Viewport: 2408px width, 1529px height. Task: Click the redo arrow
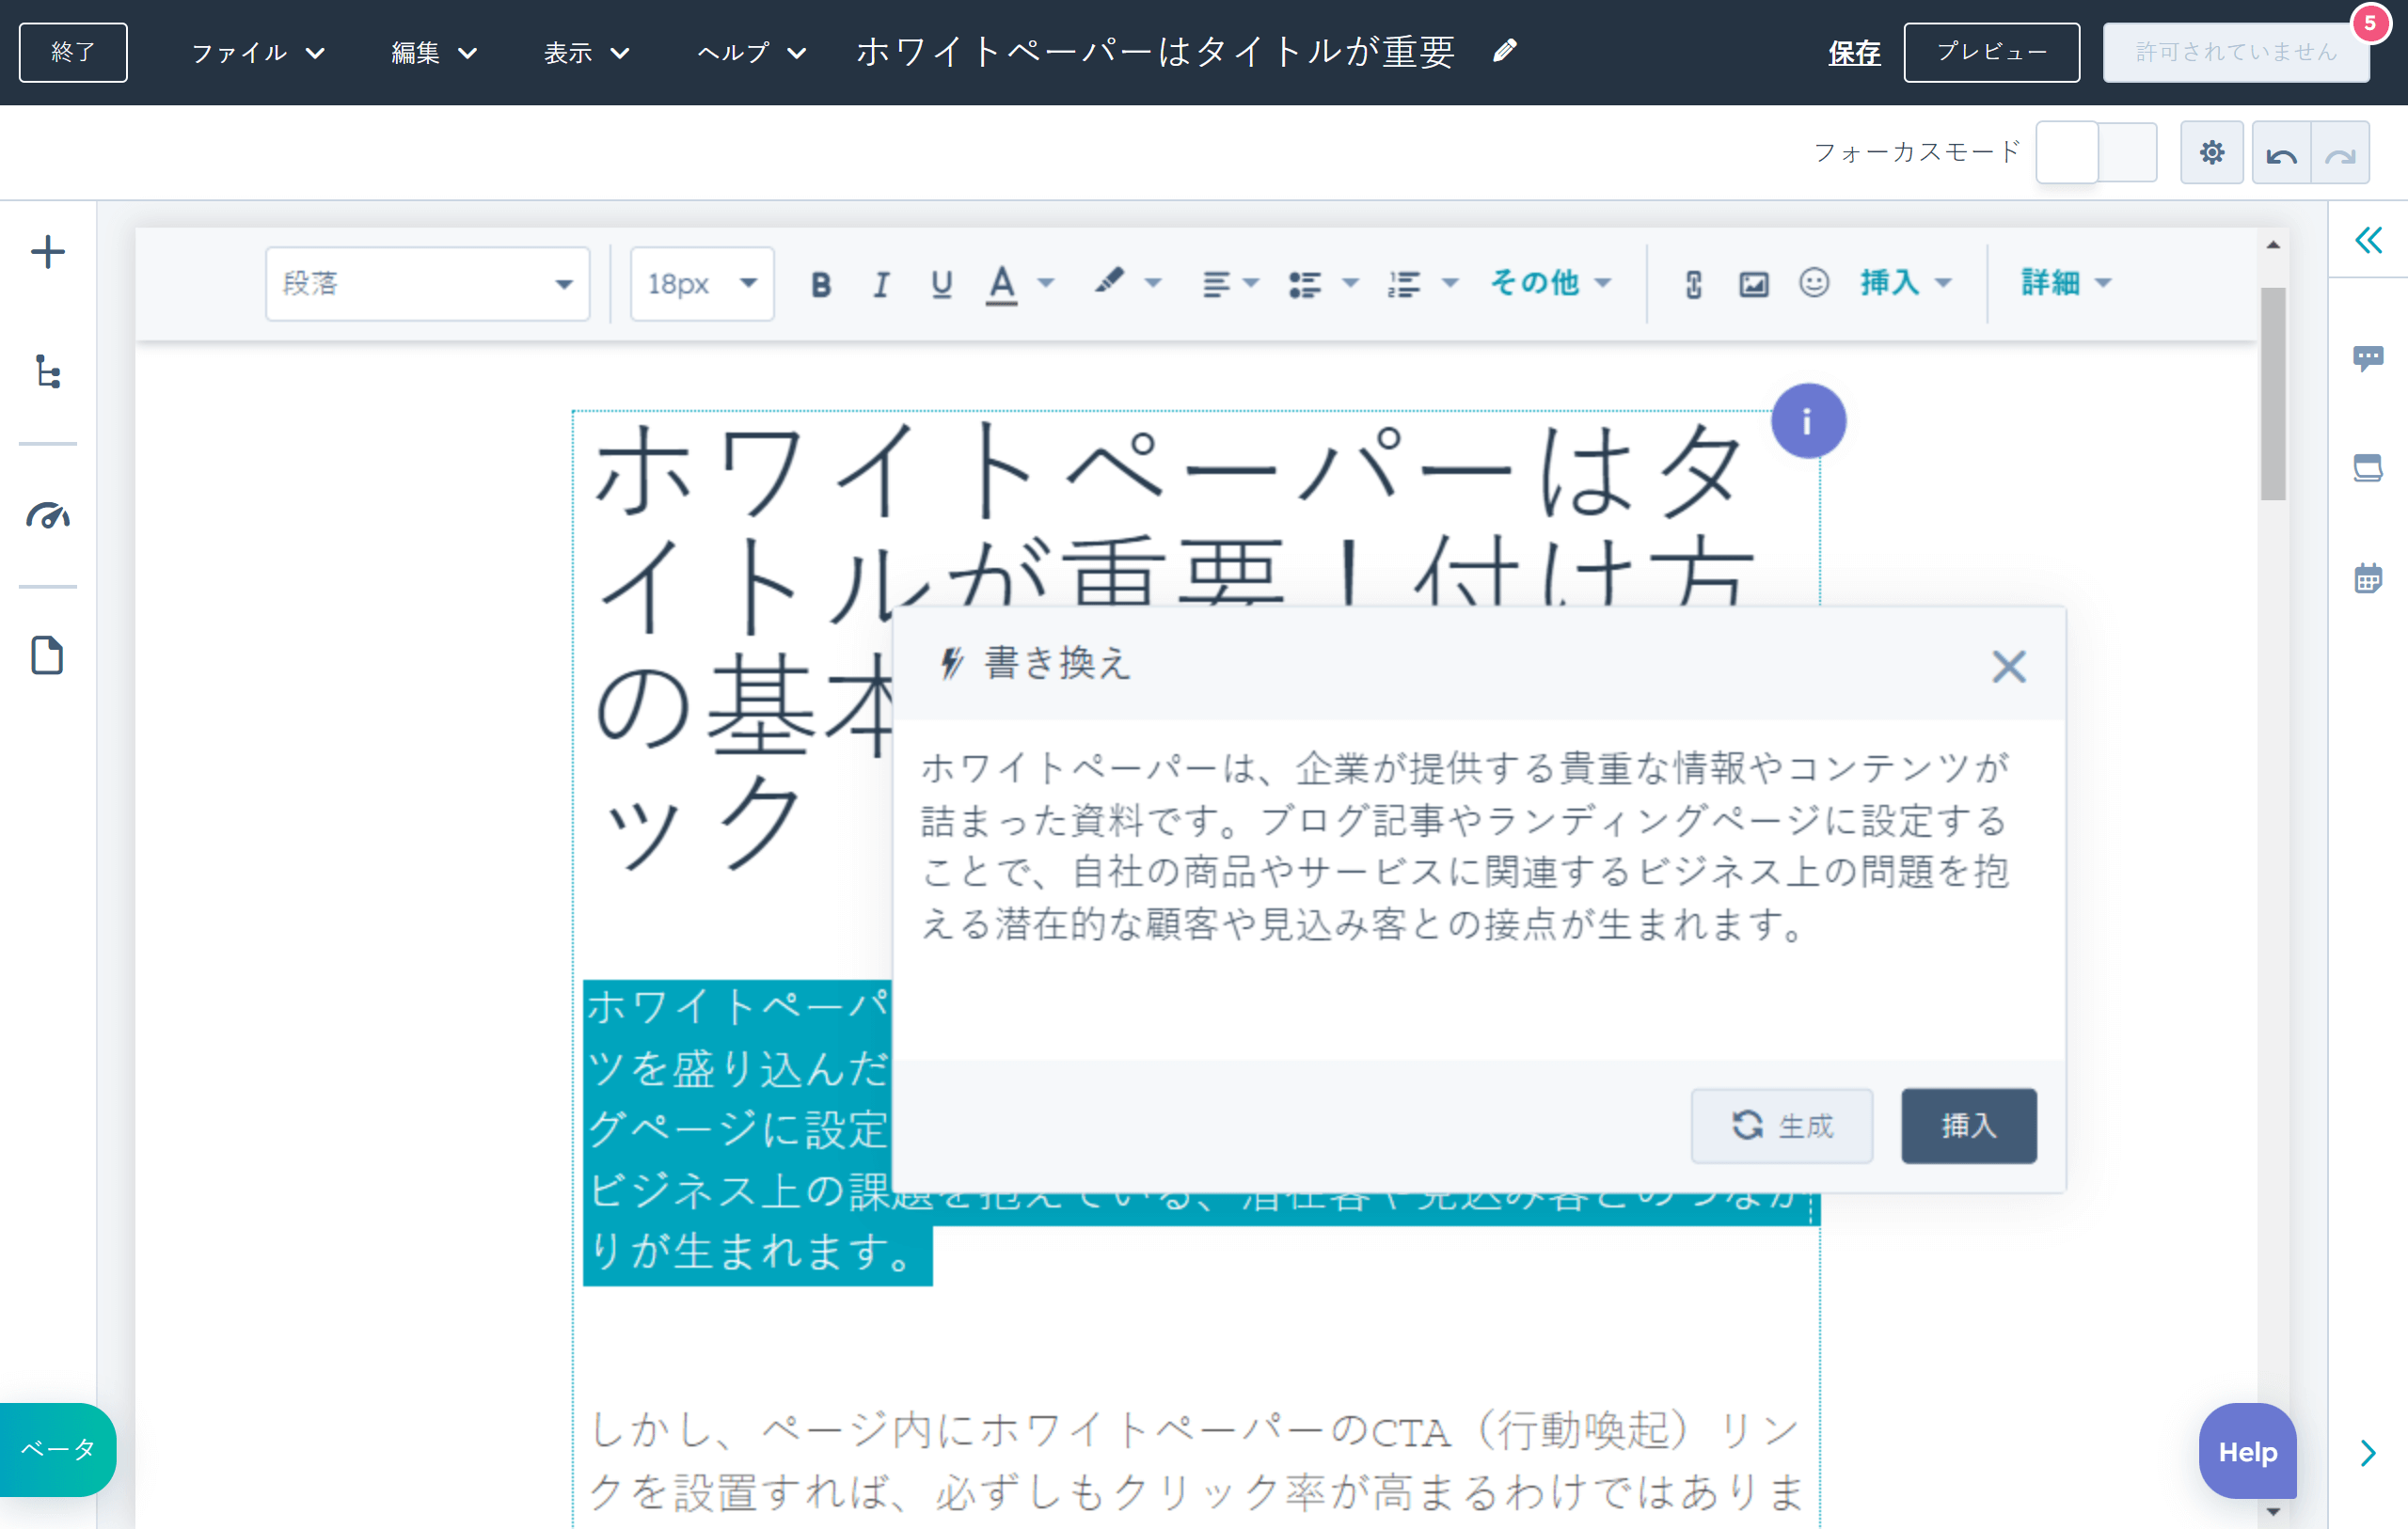(2340, 153)
